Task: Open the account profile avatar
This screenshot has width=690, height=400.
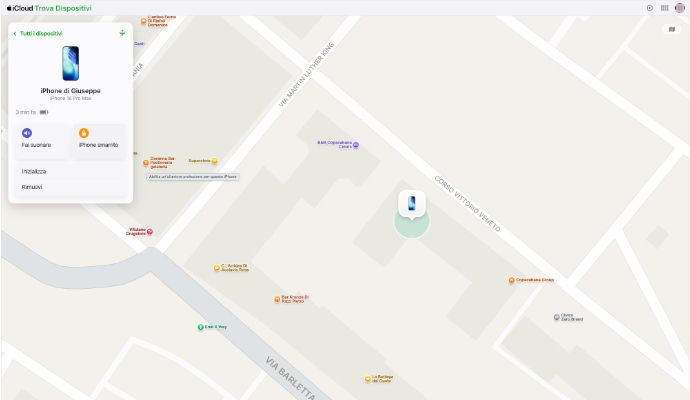Action: click(x=680, y=8)
